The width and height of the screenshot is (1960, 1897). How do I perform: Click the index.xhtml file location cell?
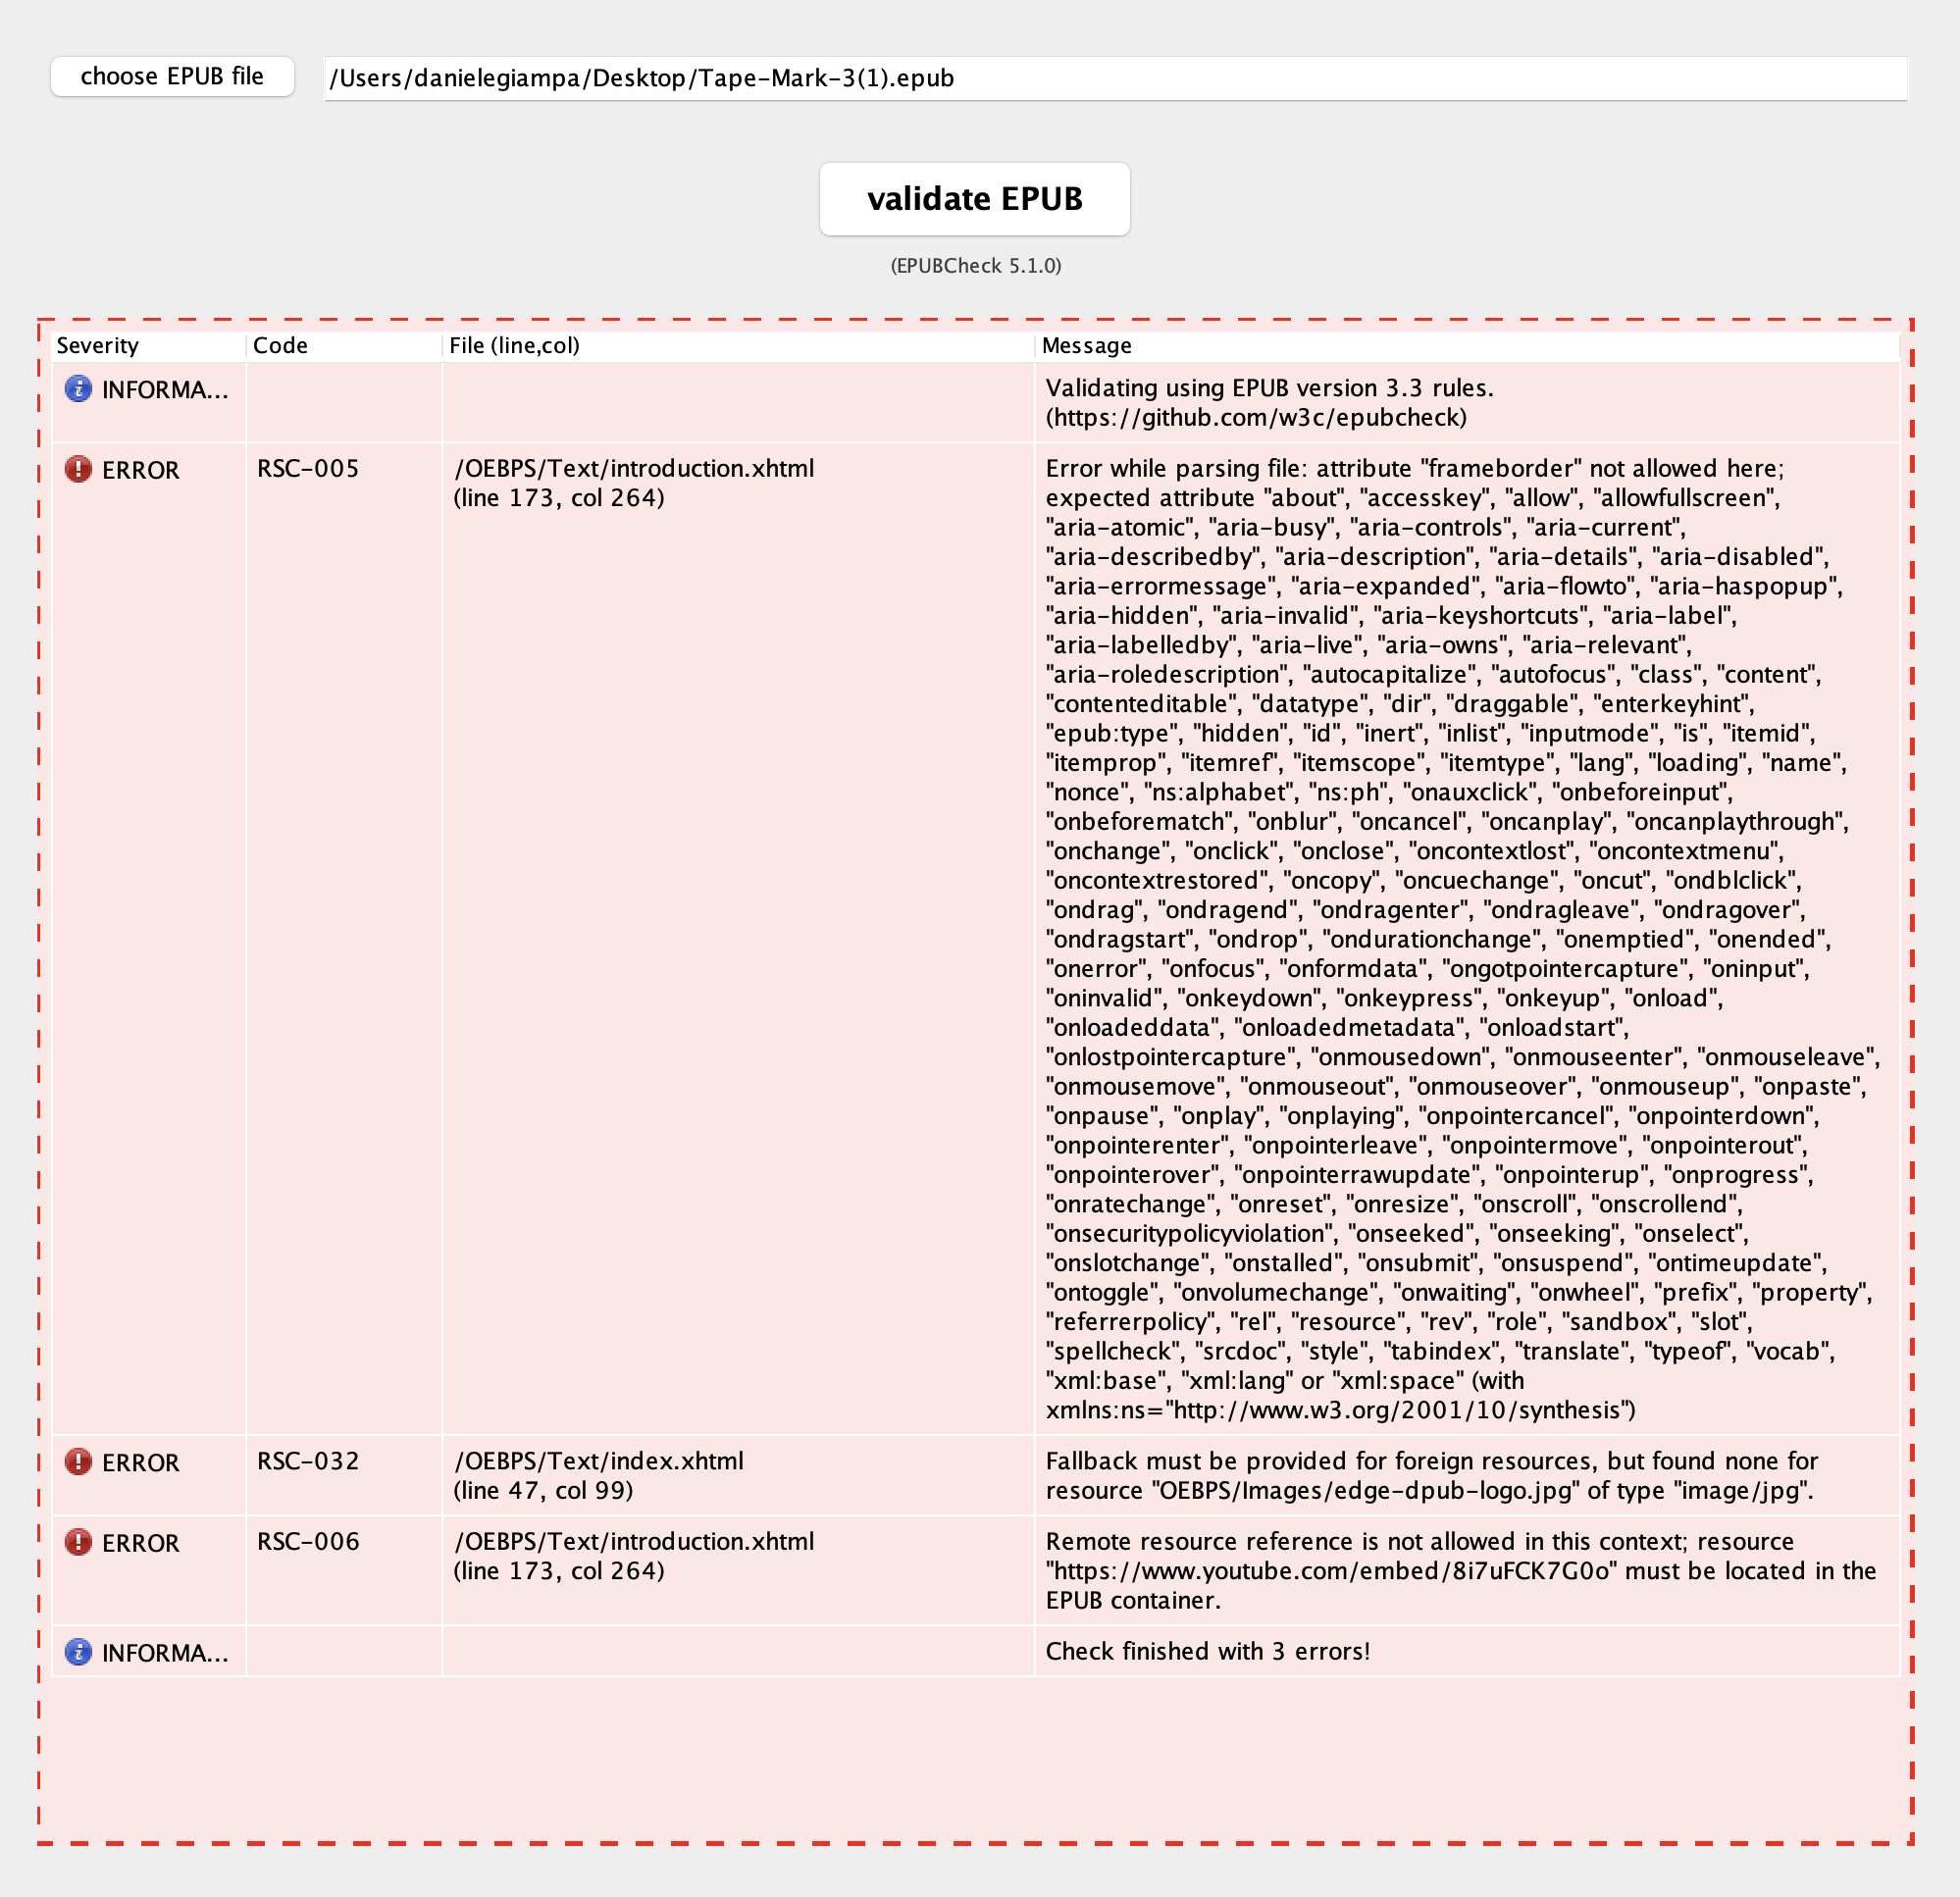click(598, 1475)
